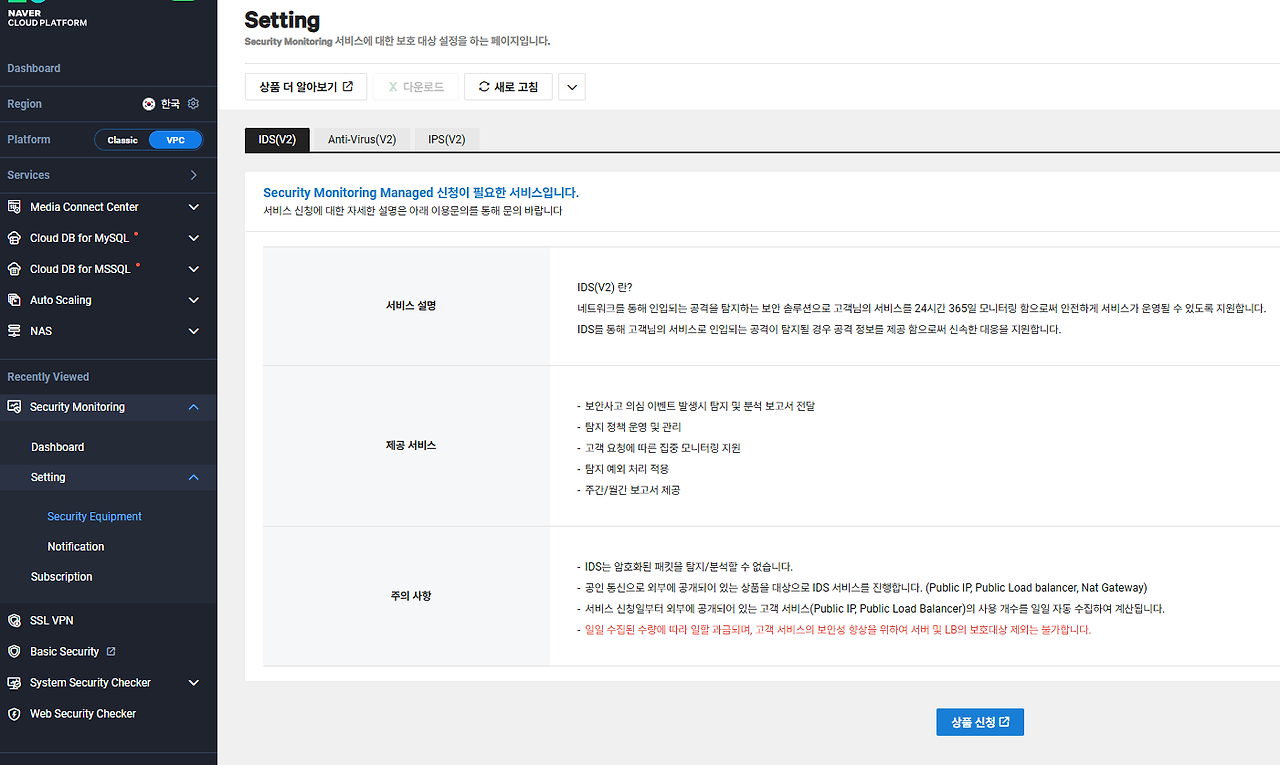Expand System Security Checker chevron

click(194, 683)
